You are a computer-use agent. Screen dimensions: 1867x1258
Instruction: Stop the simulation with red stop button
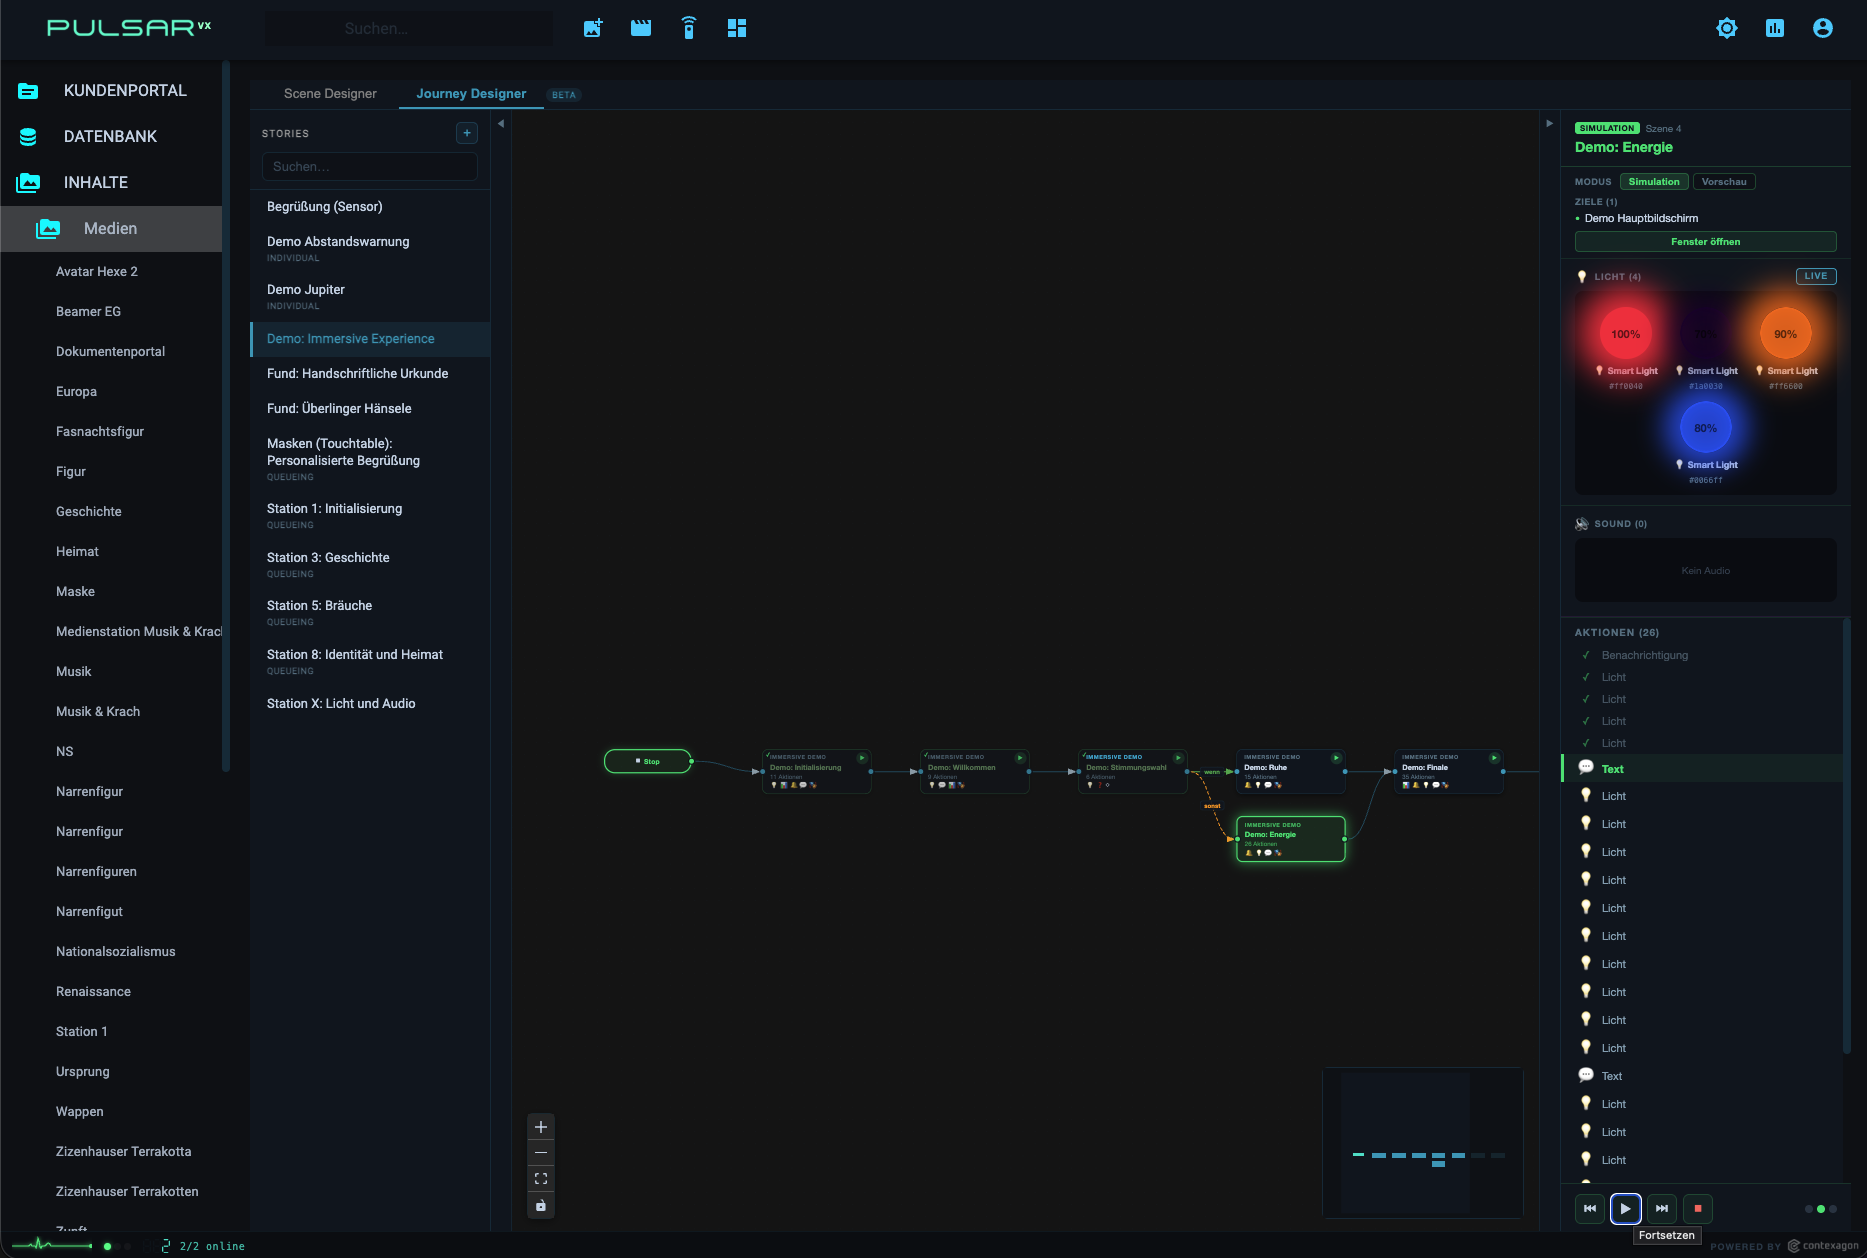[1698, 1208]
